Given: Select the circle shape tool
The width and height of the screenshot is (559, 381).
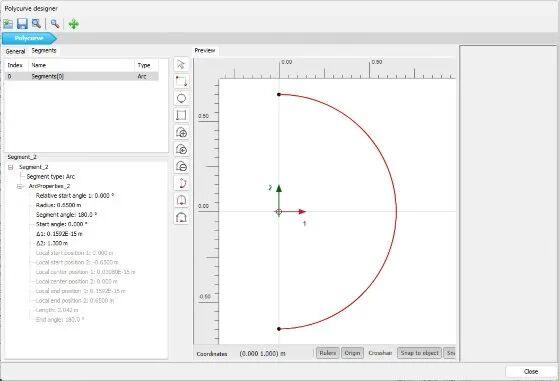Looking at the screenshot, I should click(181, 98).
